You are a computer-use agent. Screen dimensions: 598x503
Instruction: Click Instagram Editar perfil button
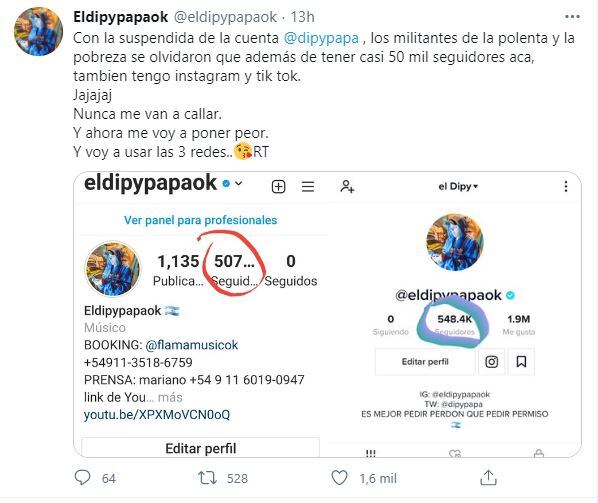201,447
